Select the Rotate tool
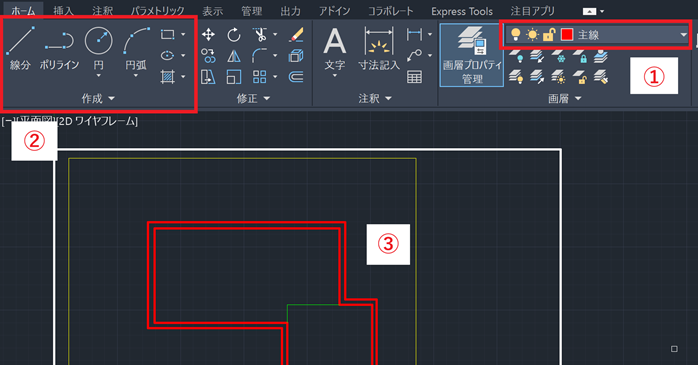 234,34
